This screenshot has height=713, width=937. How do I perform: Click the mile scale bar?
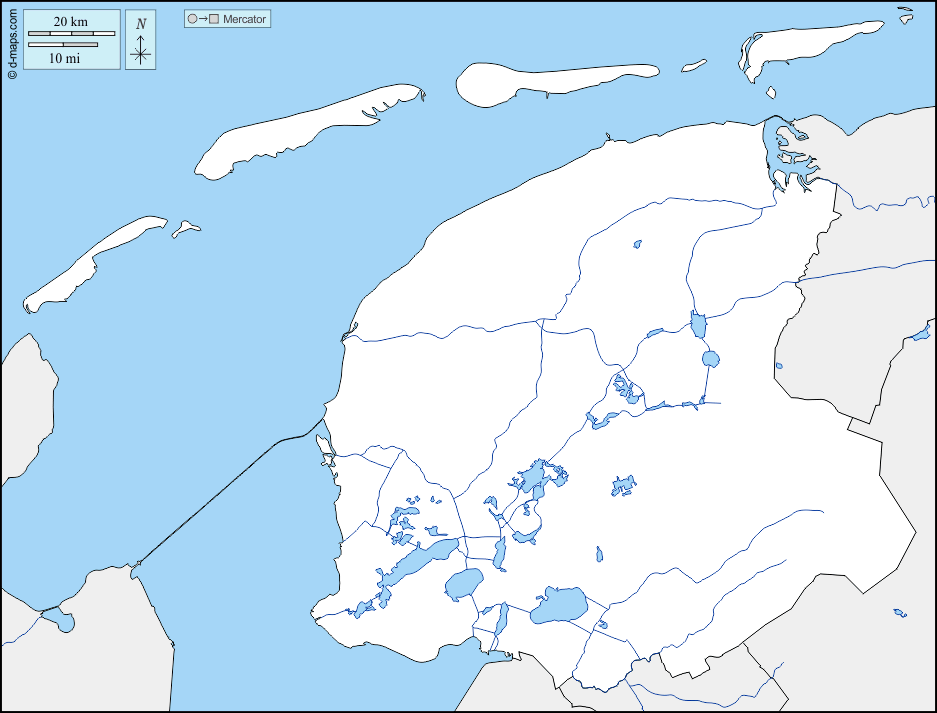point(63,45)
